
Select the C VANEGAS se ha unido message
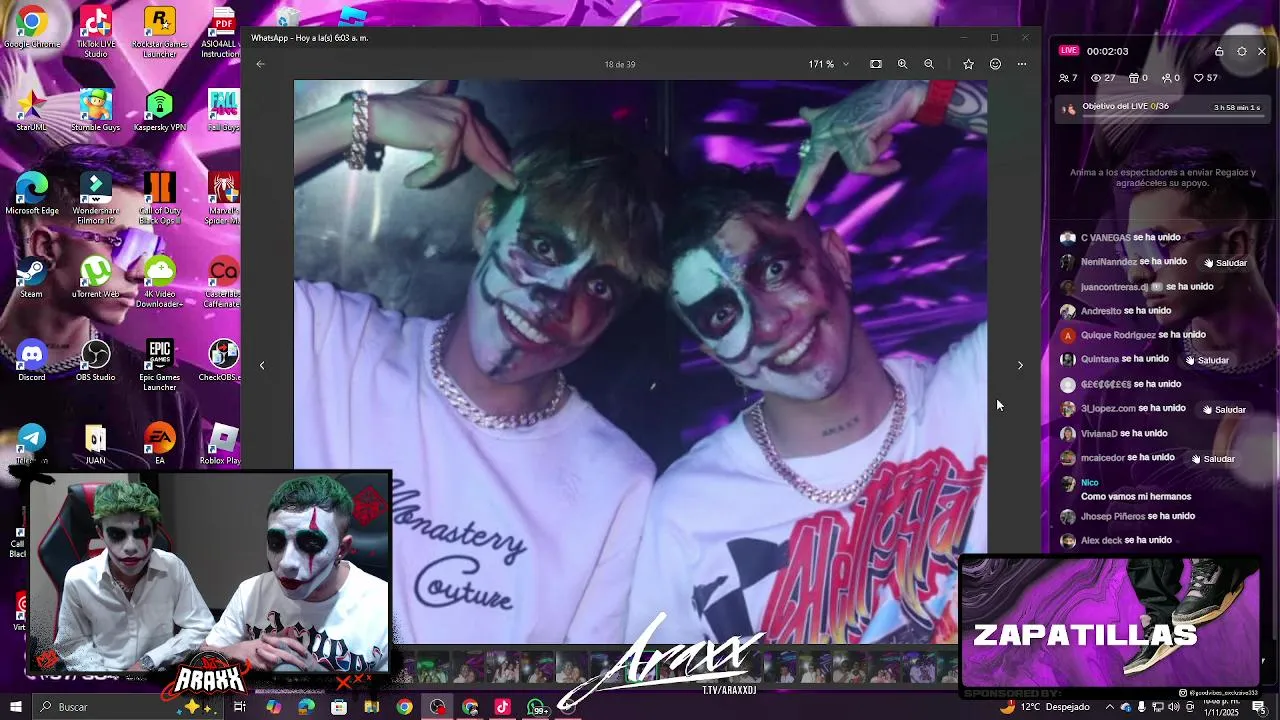pos(1120,238)
